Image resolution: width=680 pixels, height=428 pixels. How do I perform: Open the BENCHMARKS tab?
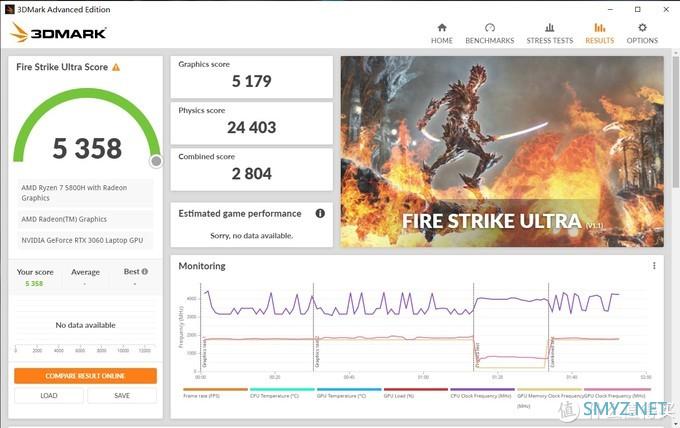point(490,34)
